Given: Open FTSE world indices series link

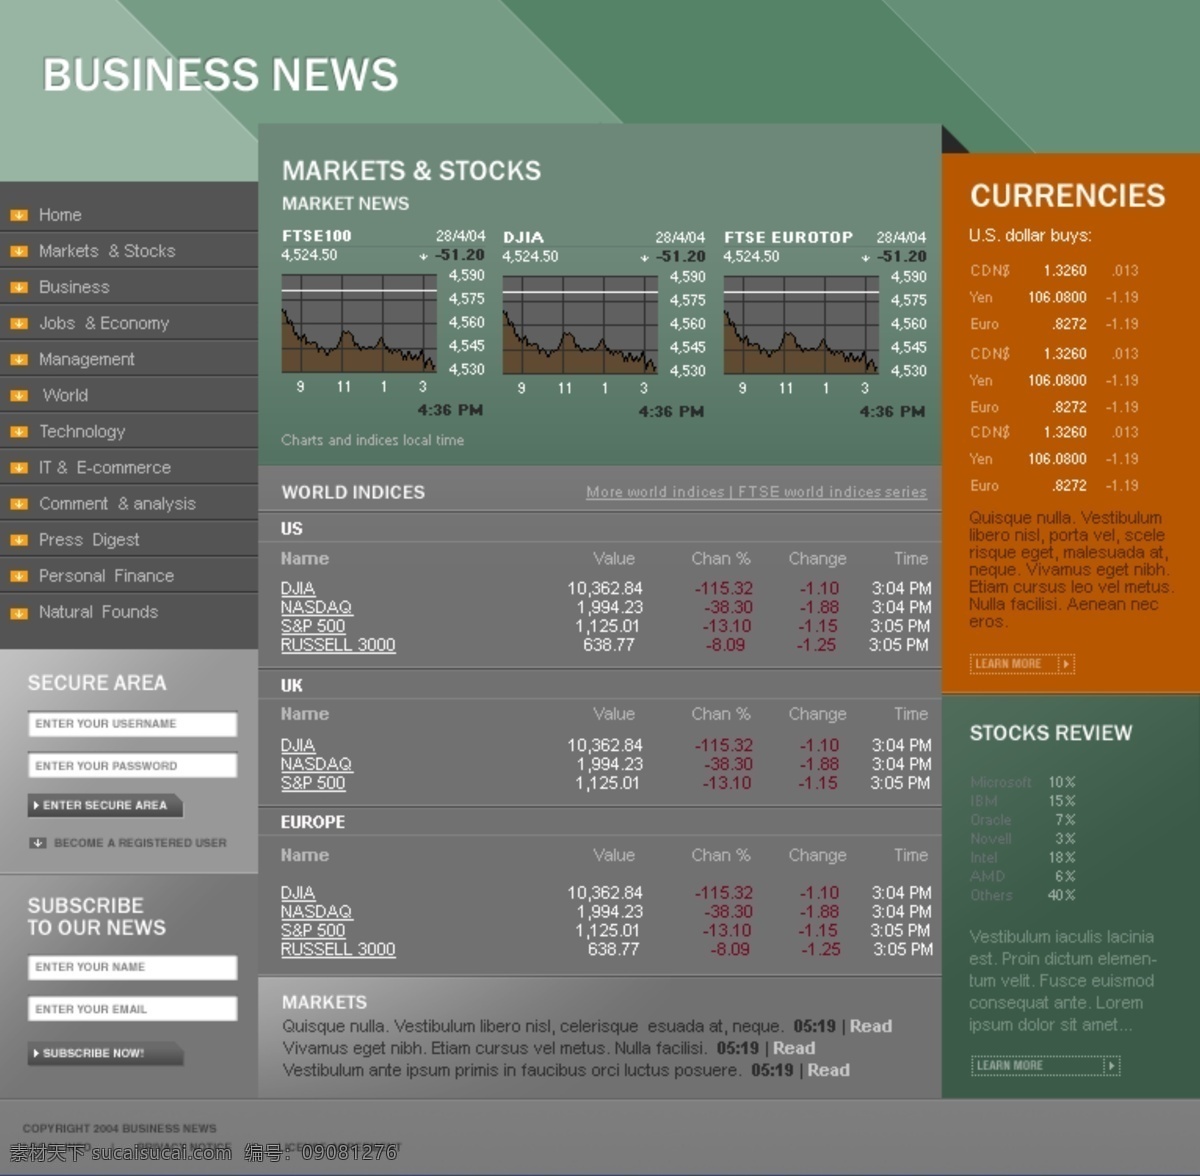Looking at the screenshot, I should coord(832,492).
